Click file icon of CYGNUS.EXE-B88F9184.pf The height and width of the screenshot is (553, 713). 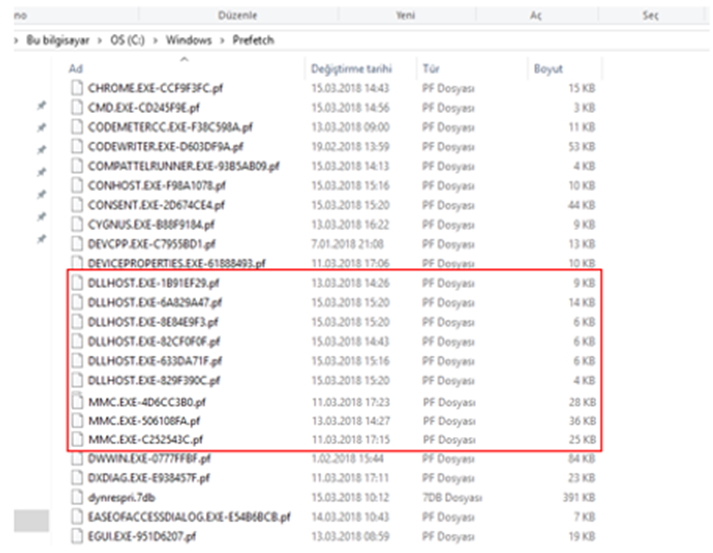coord(77,224)
